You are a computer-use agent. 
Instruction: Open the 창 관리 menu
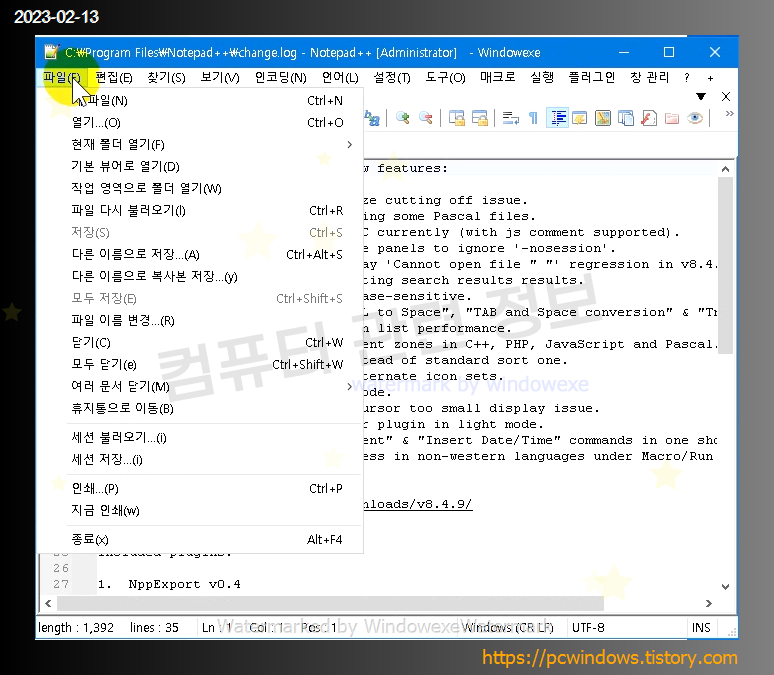pos(650,78)
